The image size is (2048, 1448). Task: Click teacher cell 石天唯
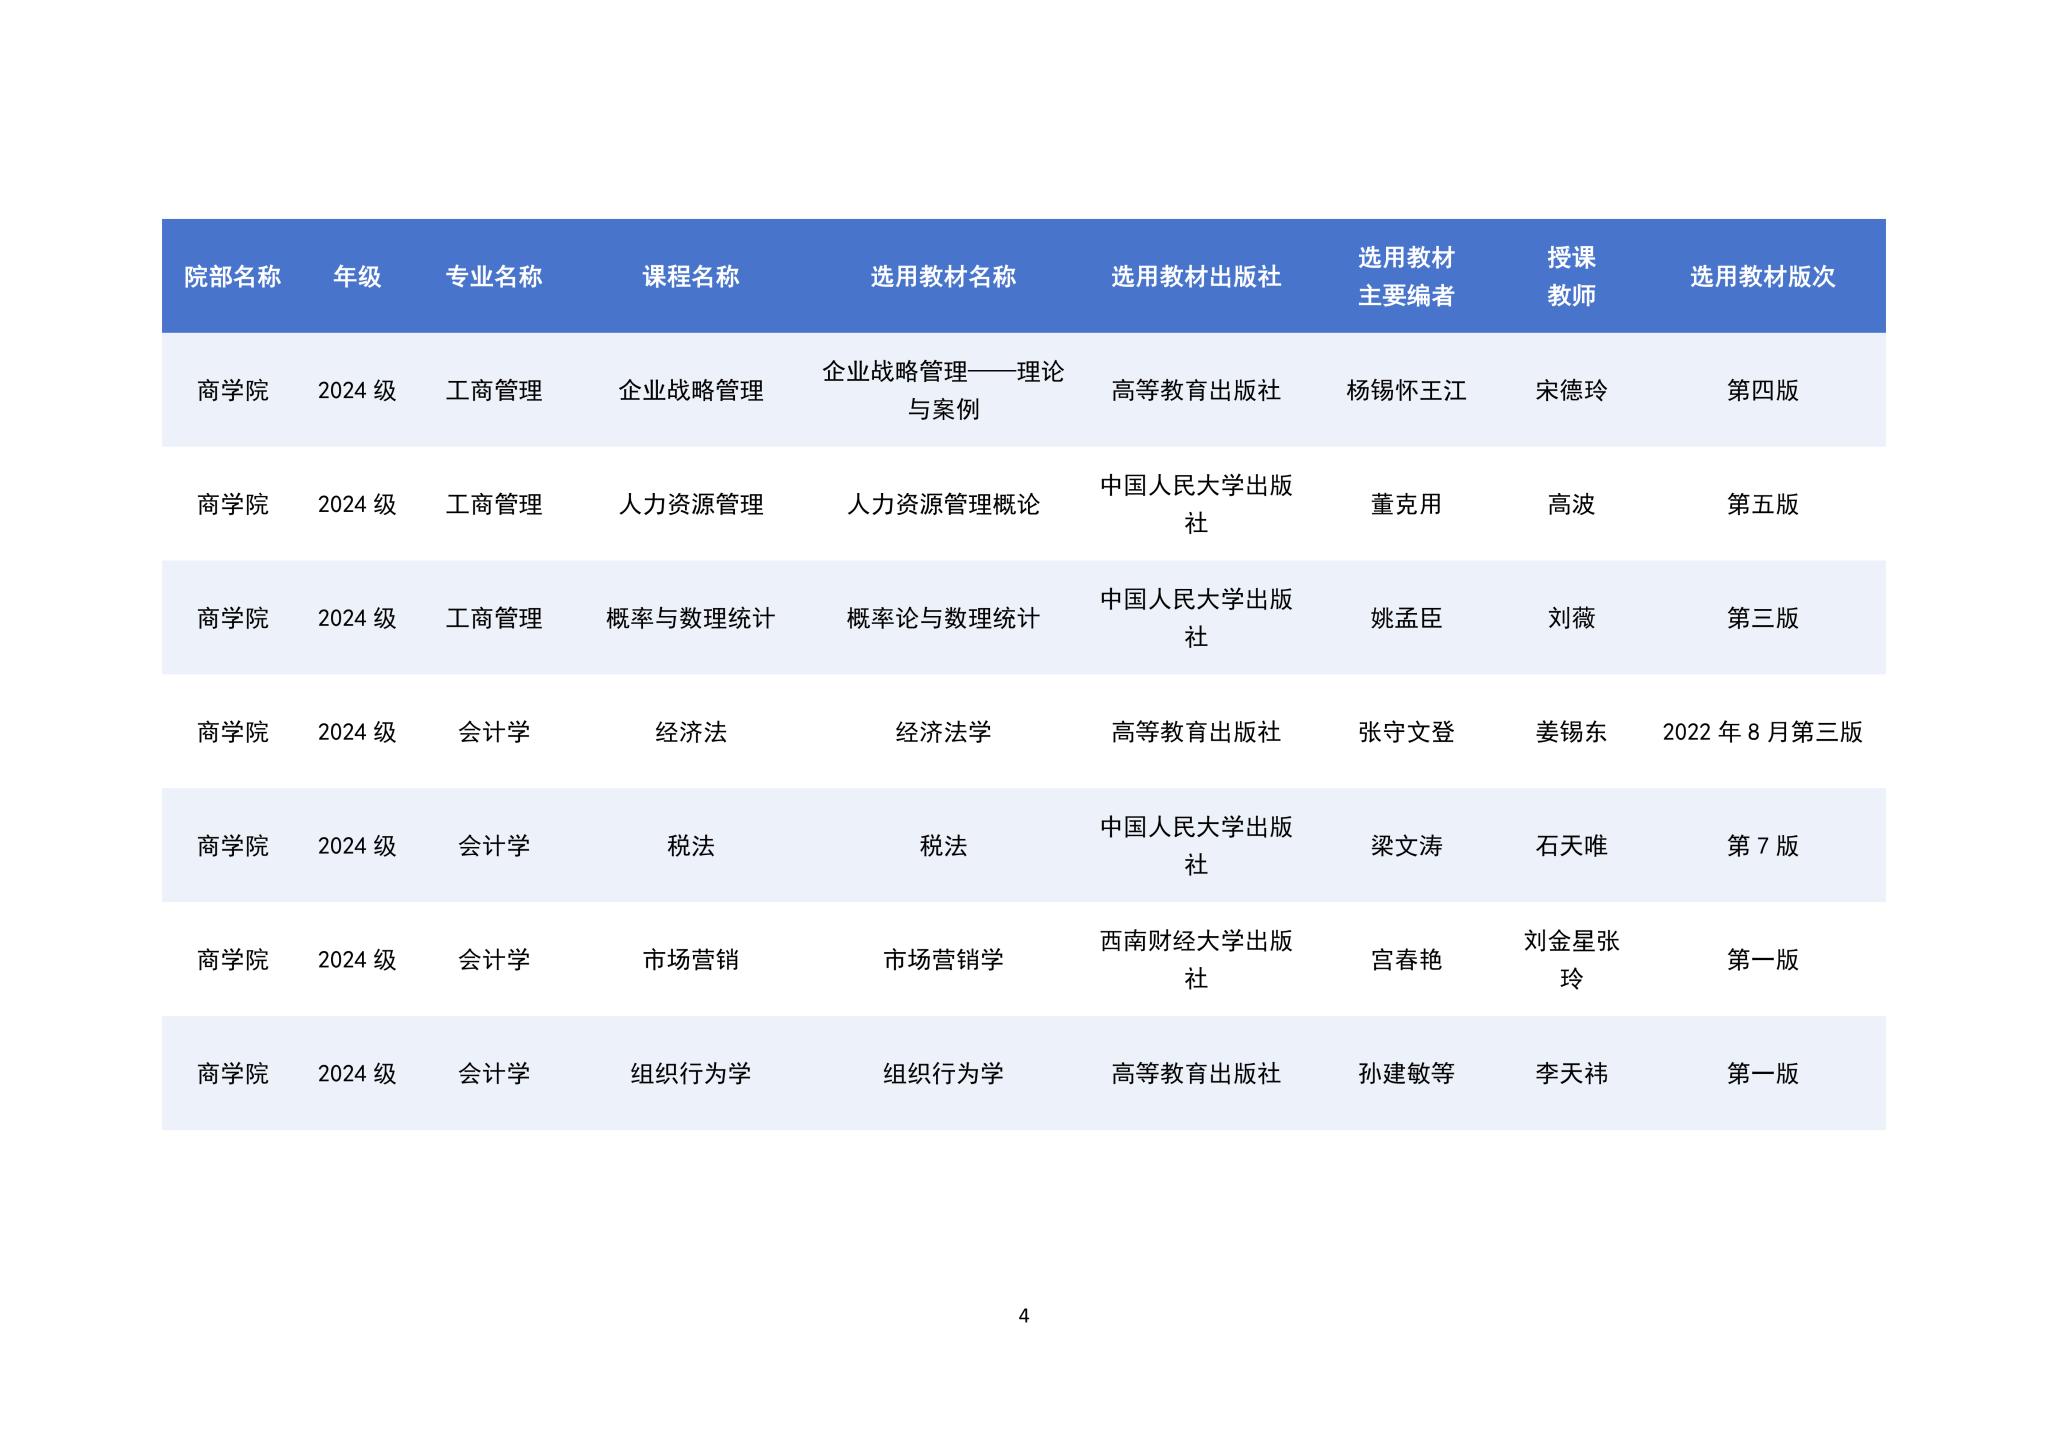click(x=1571, y=847)
